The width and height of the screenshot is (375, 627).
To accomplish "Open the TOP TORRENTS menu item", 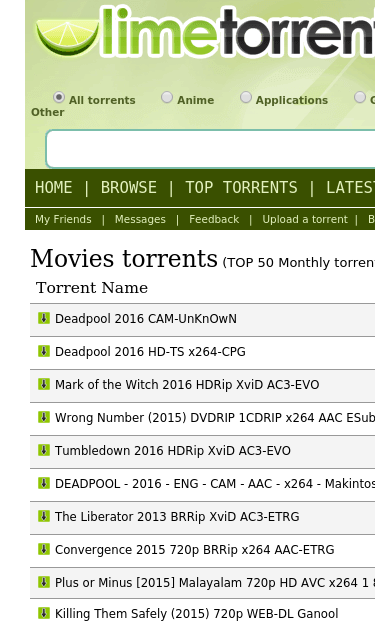I will coord(241,188).
